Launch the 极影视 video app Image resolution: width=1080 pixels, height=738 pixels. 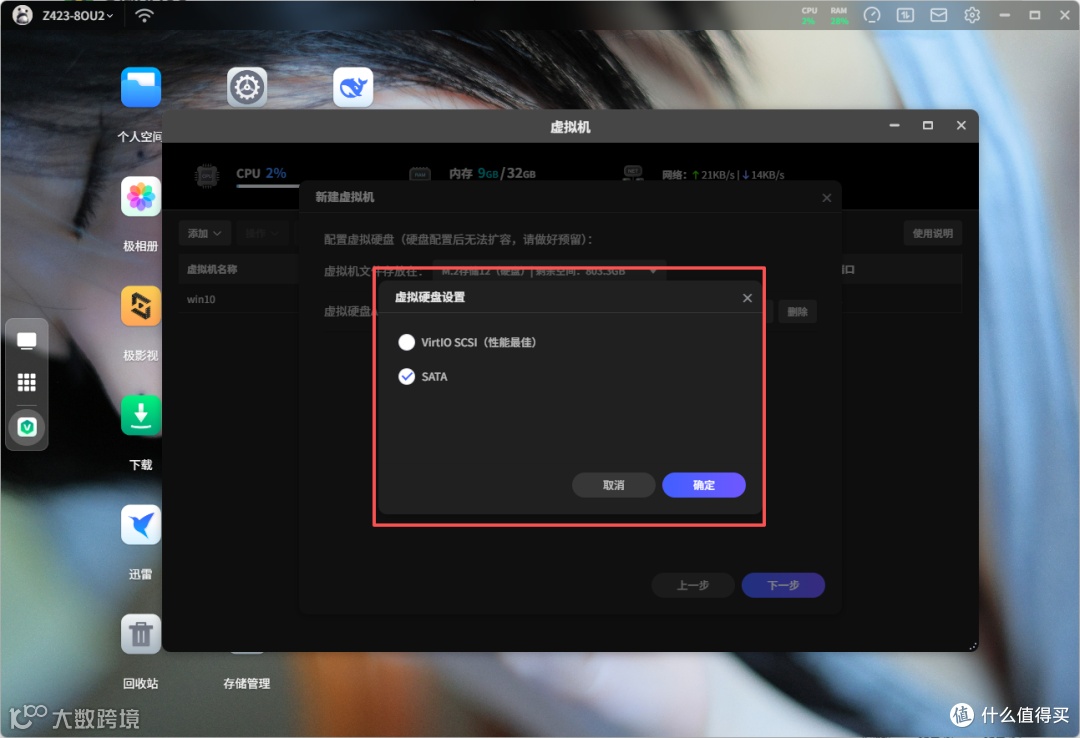click(x=140, y=306)
